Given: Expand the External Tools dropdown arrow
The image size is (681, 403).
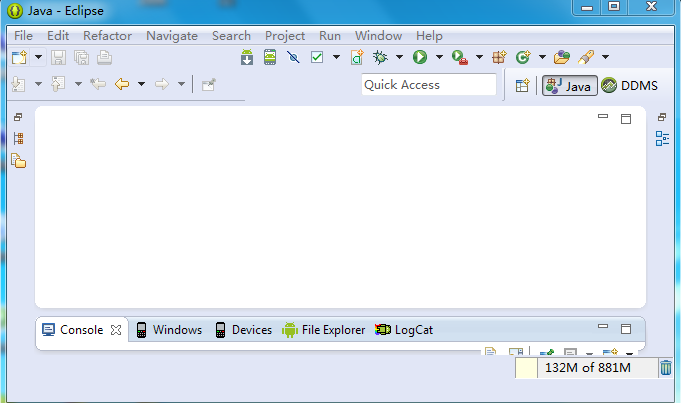Looking at the screenshot, I should point(479,57).
